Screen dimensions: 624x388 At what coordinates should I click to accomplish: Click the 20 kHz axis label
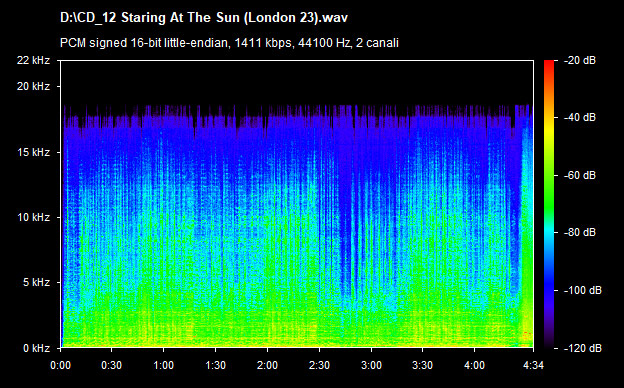33,86
